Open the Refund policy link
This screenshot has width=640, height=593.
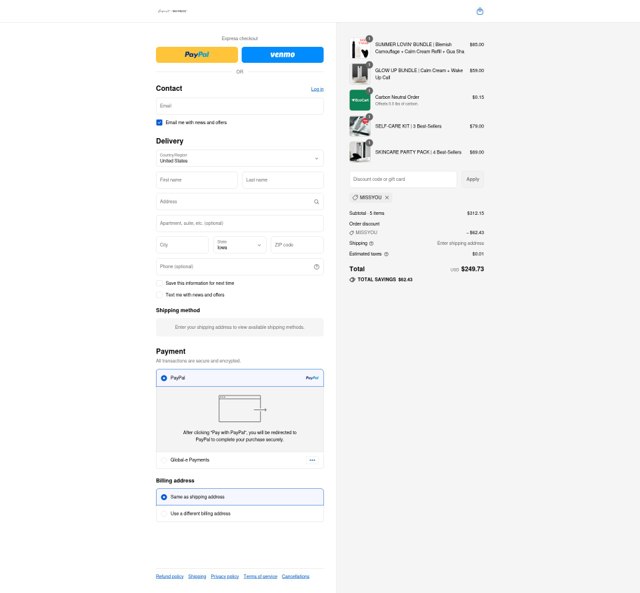pos(169,577)
